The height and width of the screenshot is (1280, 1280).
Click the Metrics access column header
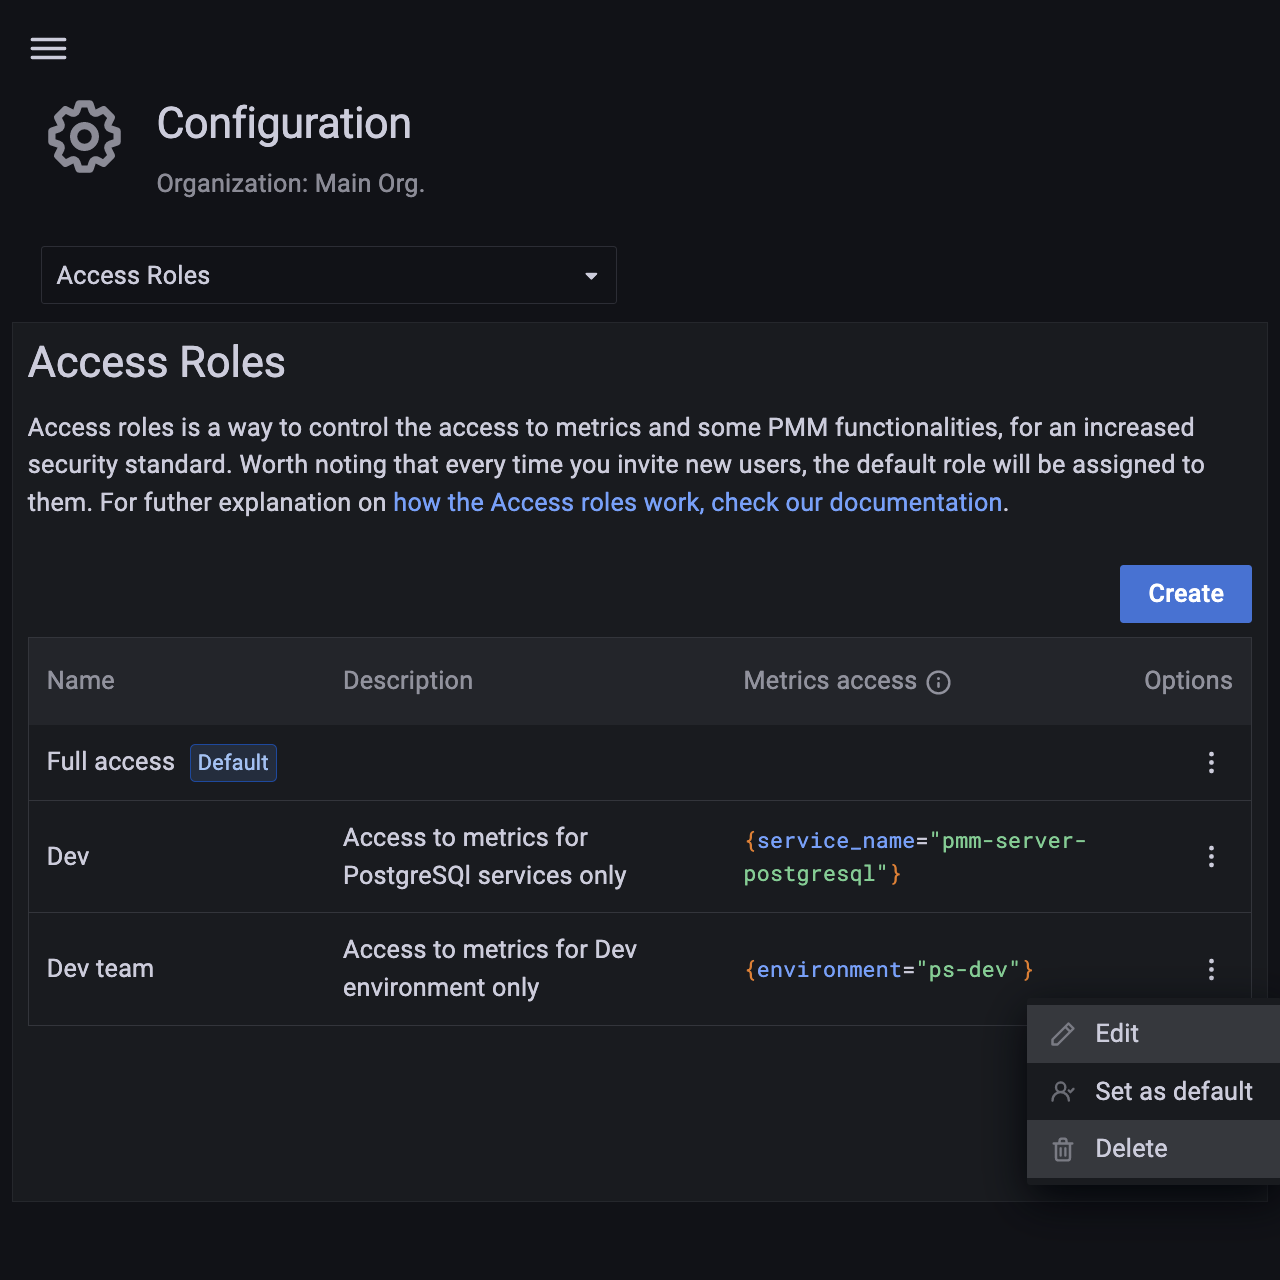(x=830, y=681)
